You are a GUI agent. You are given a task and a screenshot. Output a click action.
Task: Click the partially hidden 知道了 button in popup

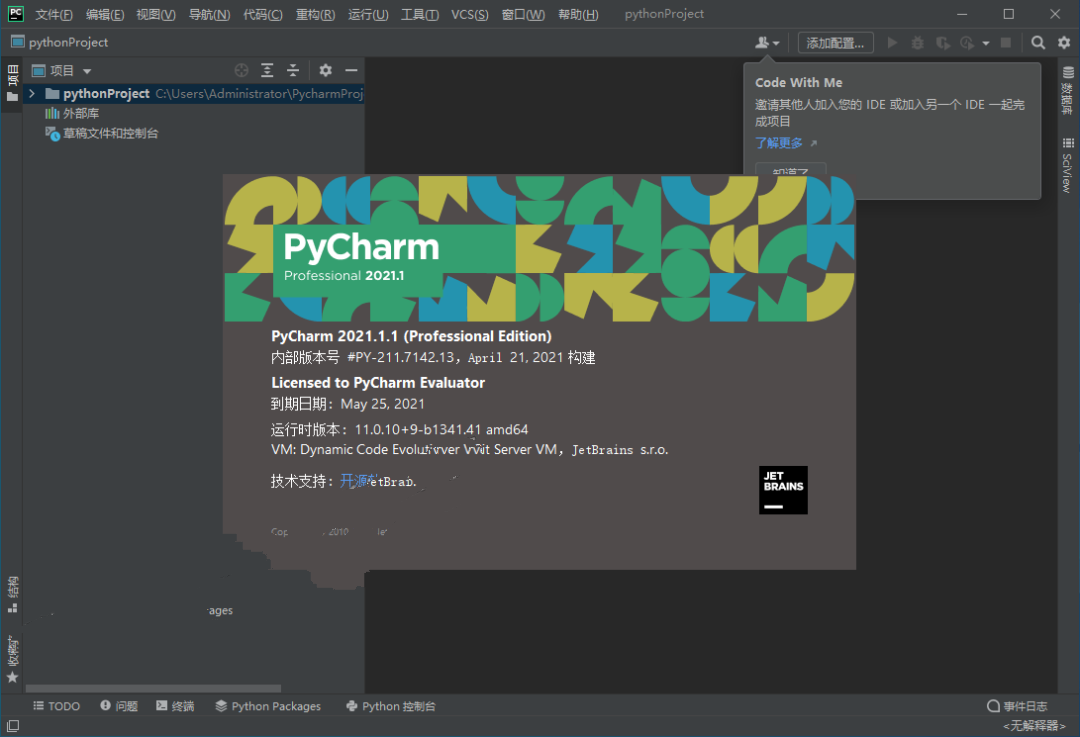click(790, 170)
